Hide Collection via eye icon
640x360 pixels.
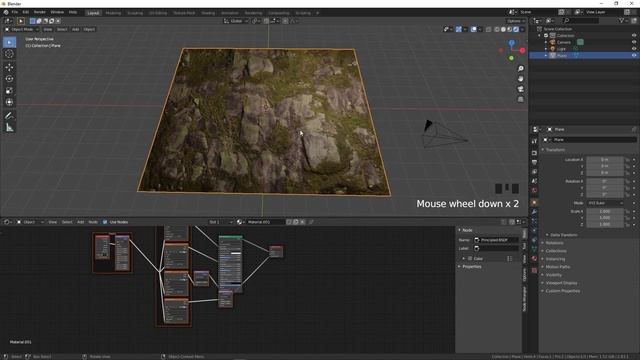coord(634,36)
